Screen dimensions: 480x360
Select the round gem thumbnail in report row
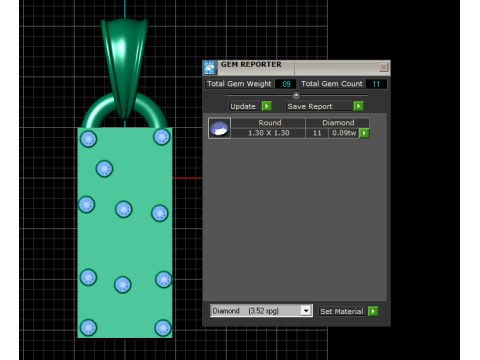point(219,128)
